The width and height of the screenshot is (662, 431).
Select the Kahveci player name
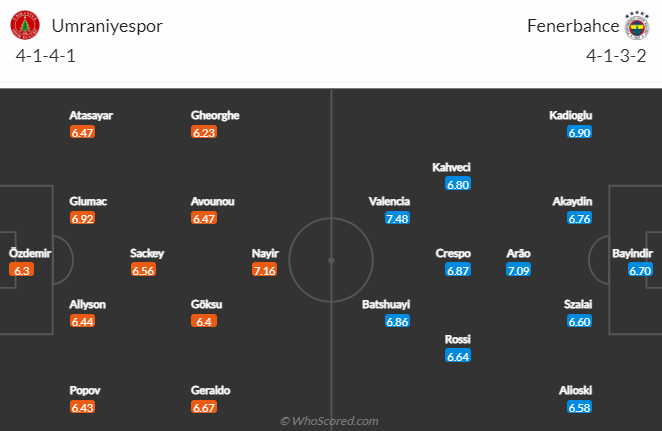(451, 167)
